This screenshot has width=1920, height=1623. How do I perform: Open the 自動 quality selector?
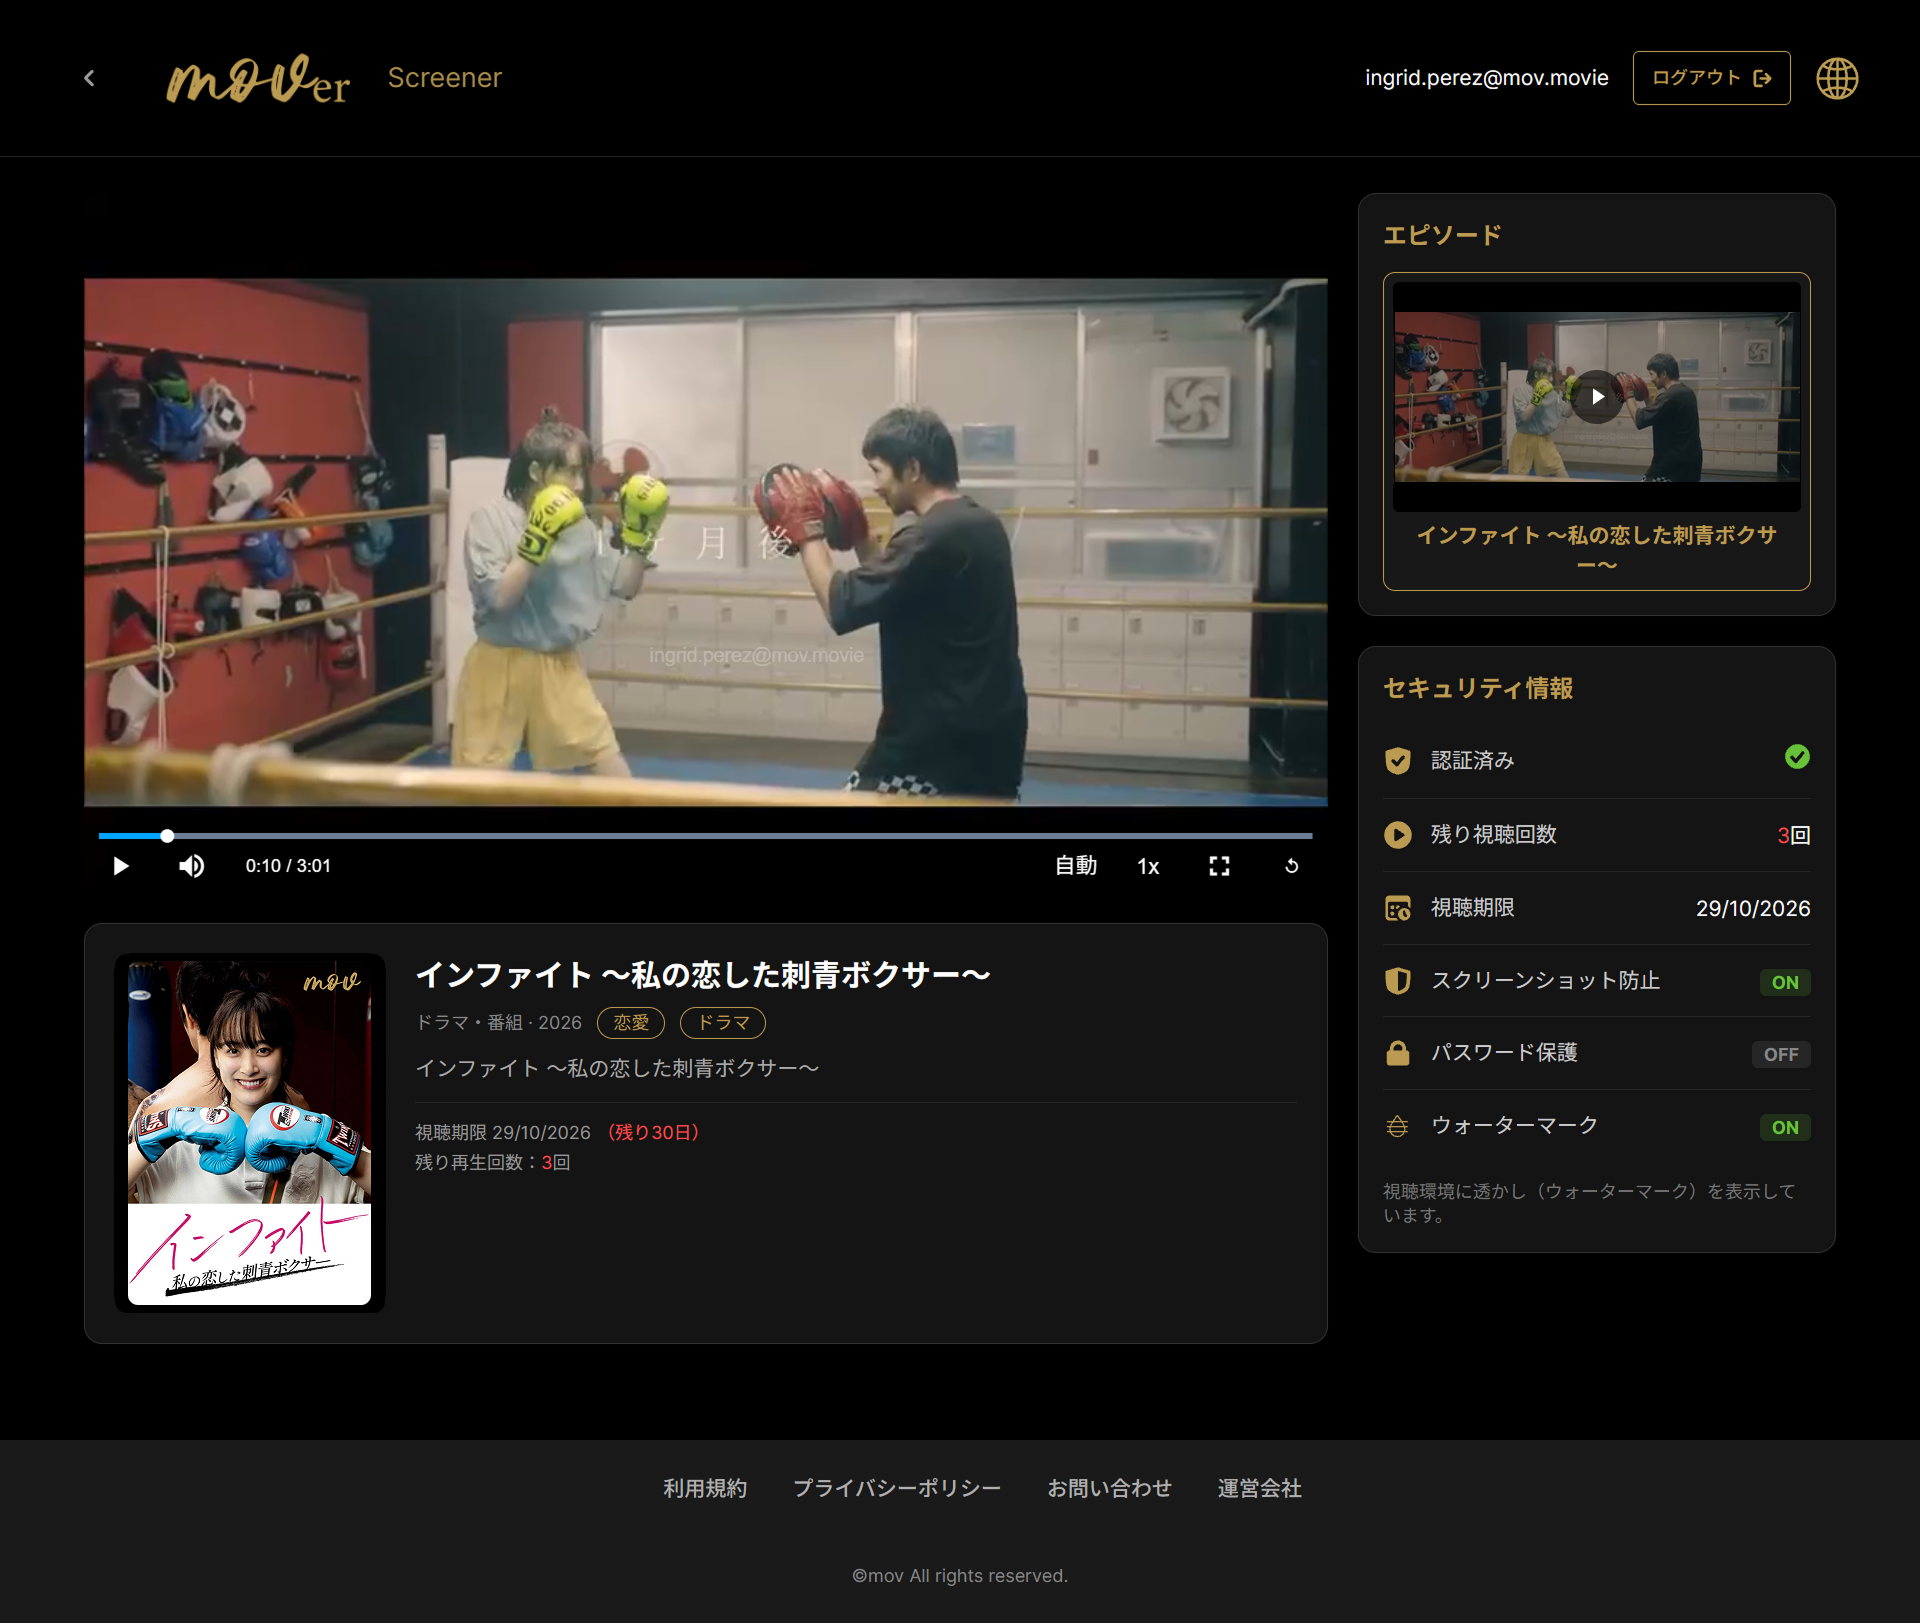point(1076,866)
